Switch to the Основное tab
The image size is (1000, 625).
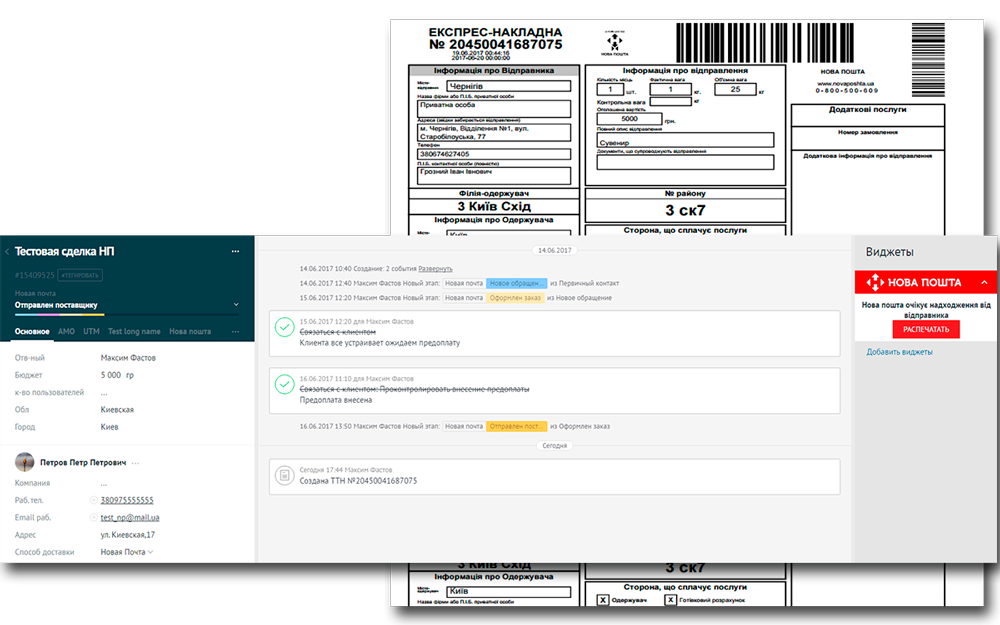click(x=32, y=332)
